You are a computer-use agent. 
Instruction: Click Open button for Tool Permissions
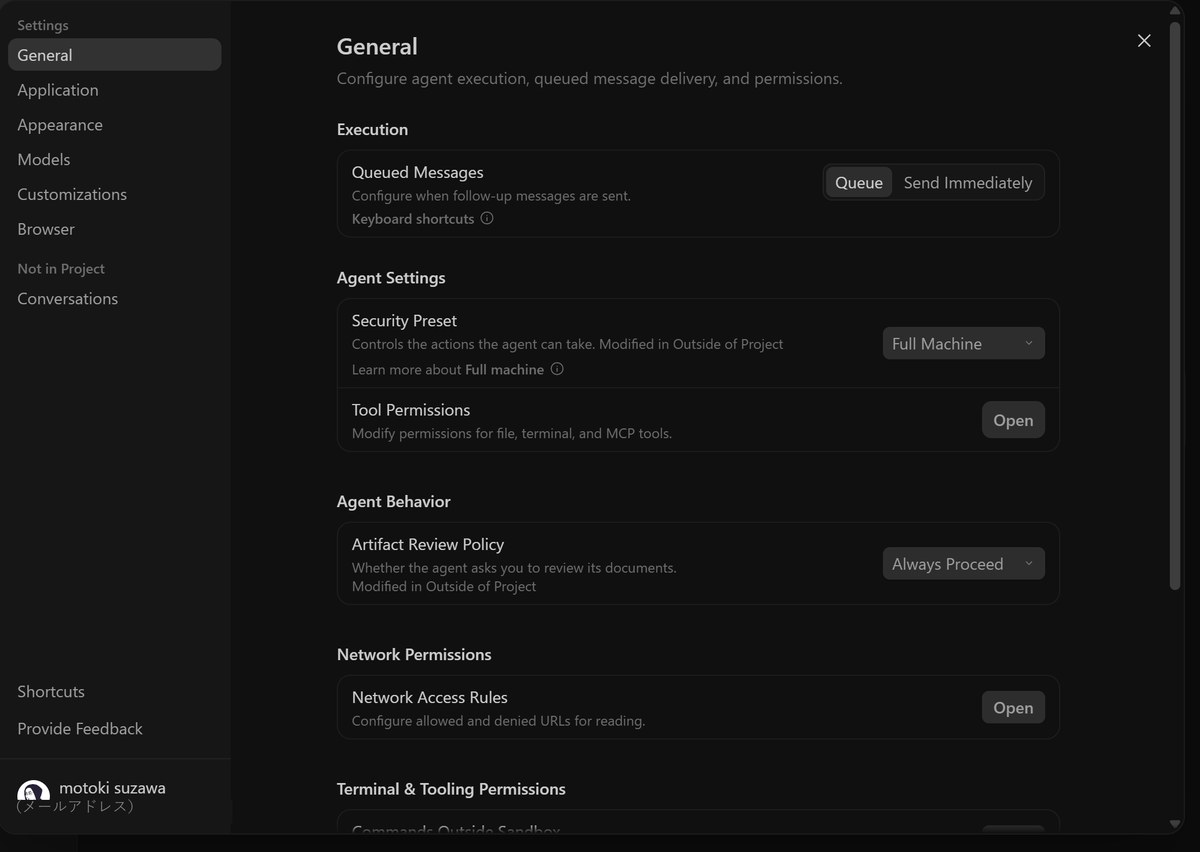(x=1013, y=420)
